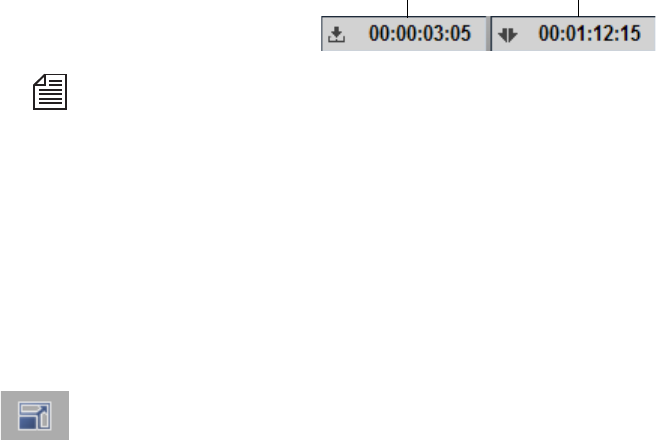Click the minutes digits 01 in second timecode
656x440 pixels.
click(x=576, y=33)
